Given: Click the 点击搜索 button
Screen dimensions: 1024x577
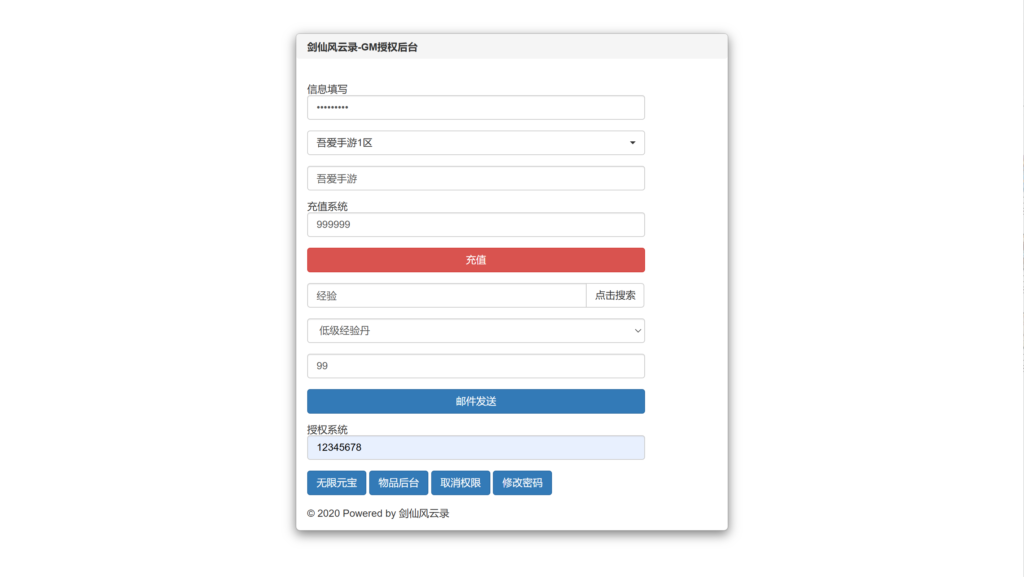Looking at the screenshot, I should point(615,296).
